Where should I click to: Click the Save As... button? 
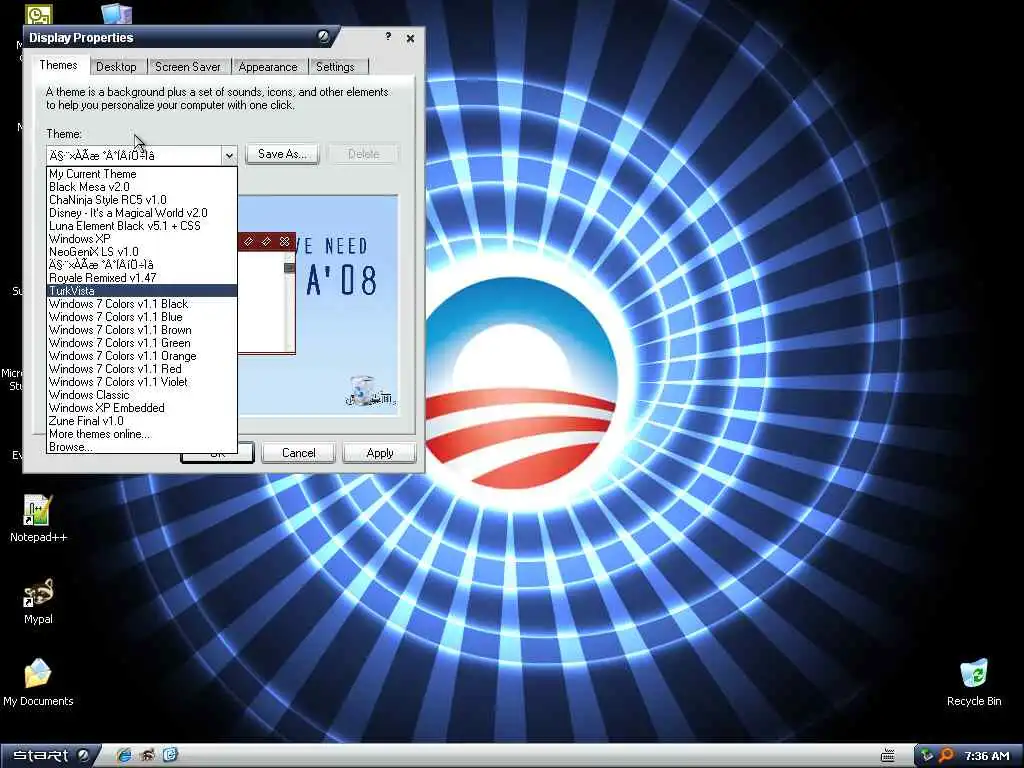282,154
